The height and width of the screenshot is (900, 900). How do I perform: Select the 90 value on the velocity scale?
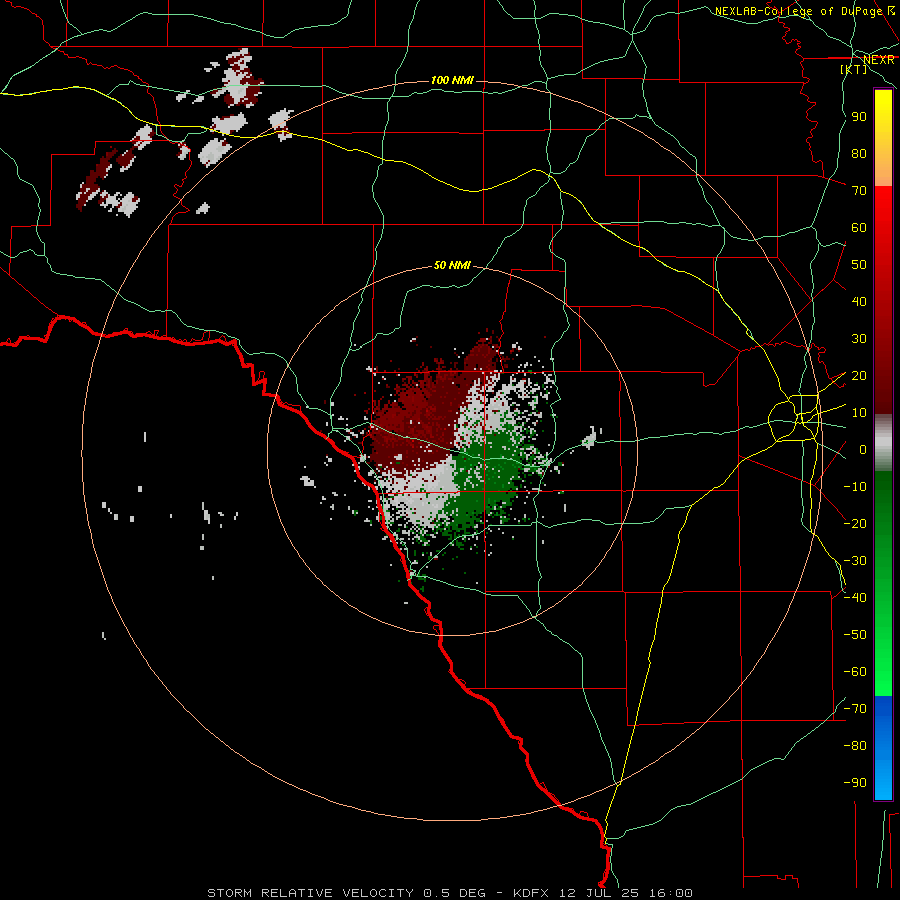coord(859,117)
